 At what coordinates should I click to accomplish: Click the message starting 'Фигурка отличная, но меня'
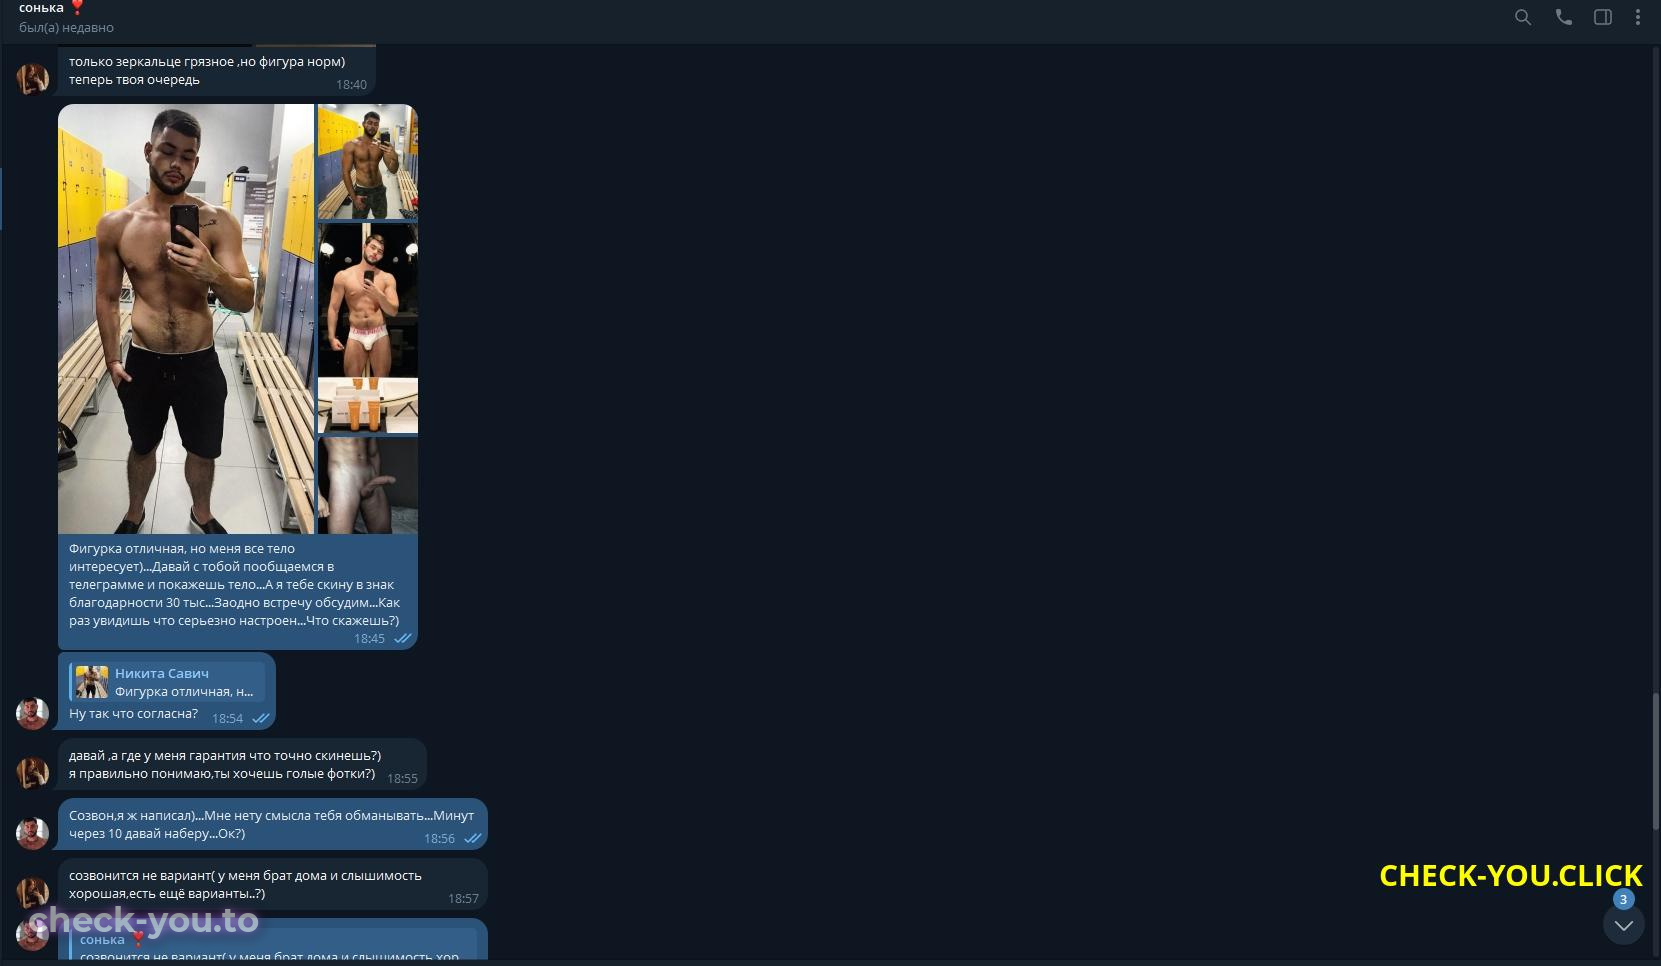pyautogui.click(x=236, y=584)
